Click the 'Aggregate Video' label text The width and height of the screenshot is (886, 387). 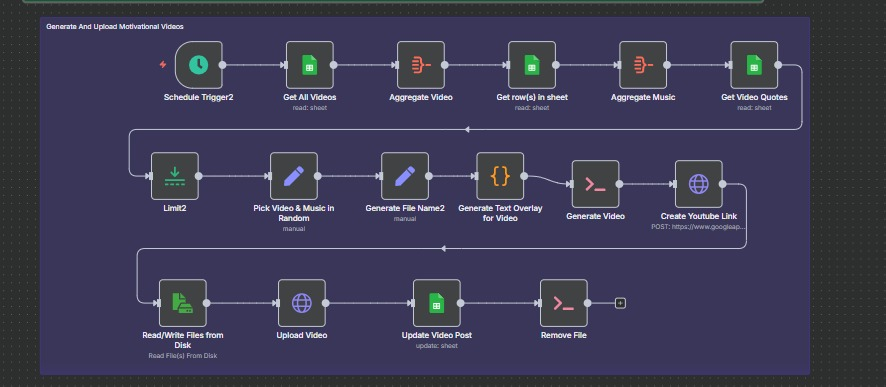click(421, 97)
